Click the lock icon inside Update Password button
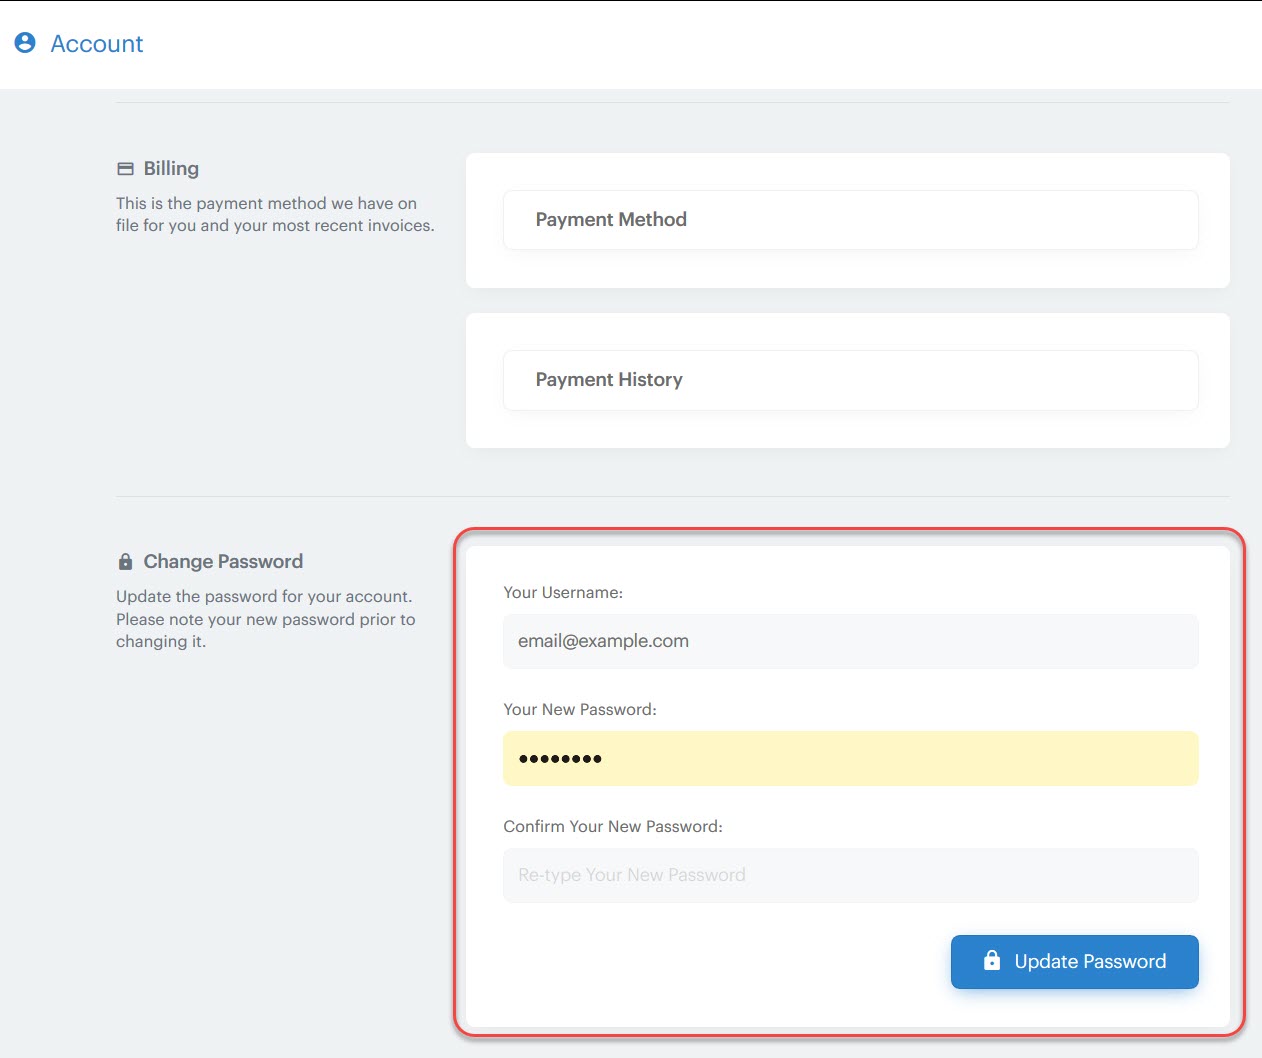This screenshot has height=1058, width=1262. (990, 961)
